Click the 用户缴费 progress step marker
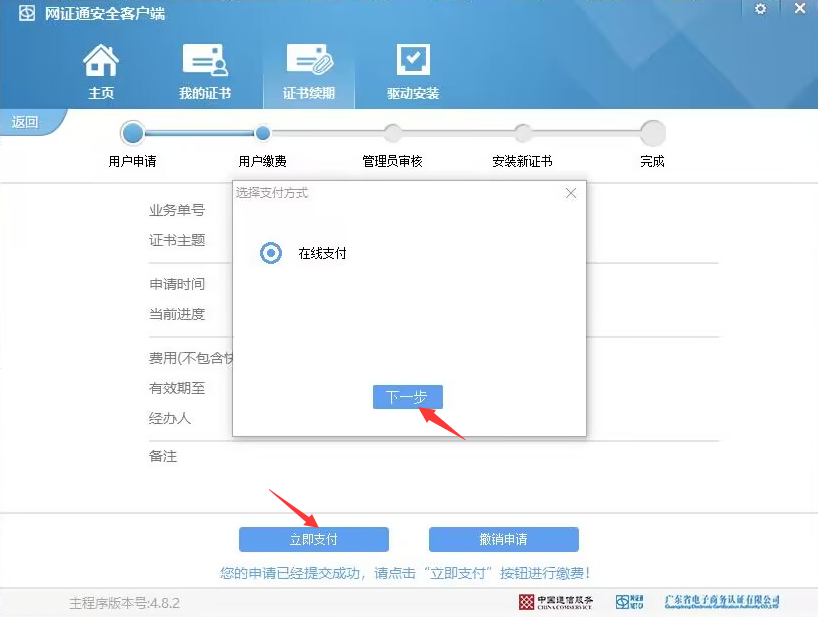Viewport: 818px width, 617px height. [262, 133]
